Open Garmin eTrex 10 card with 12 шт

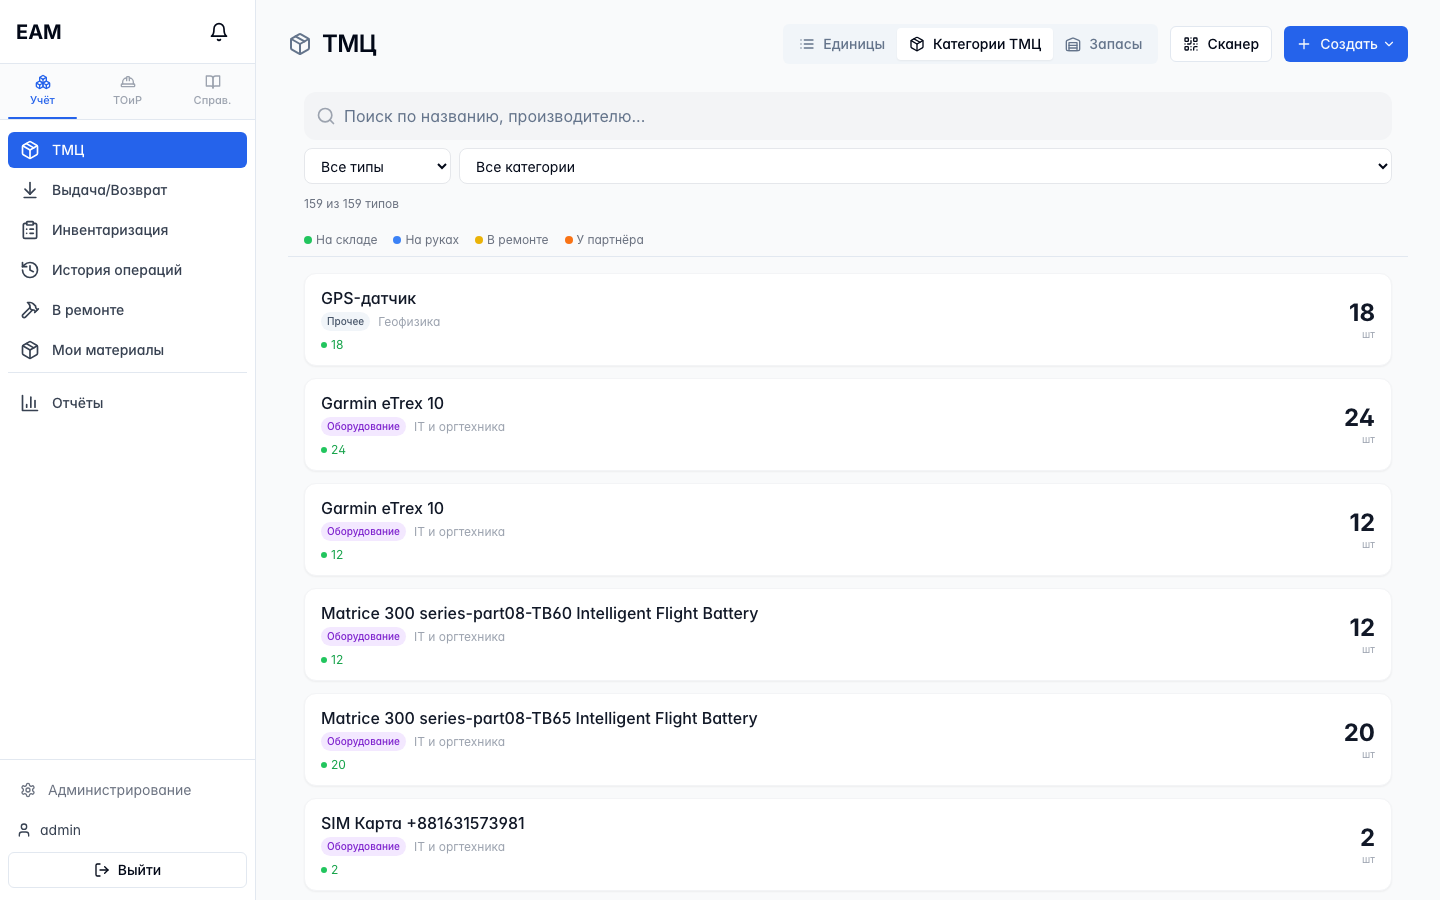pos(848,530)
